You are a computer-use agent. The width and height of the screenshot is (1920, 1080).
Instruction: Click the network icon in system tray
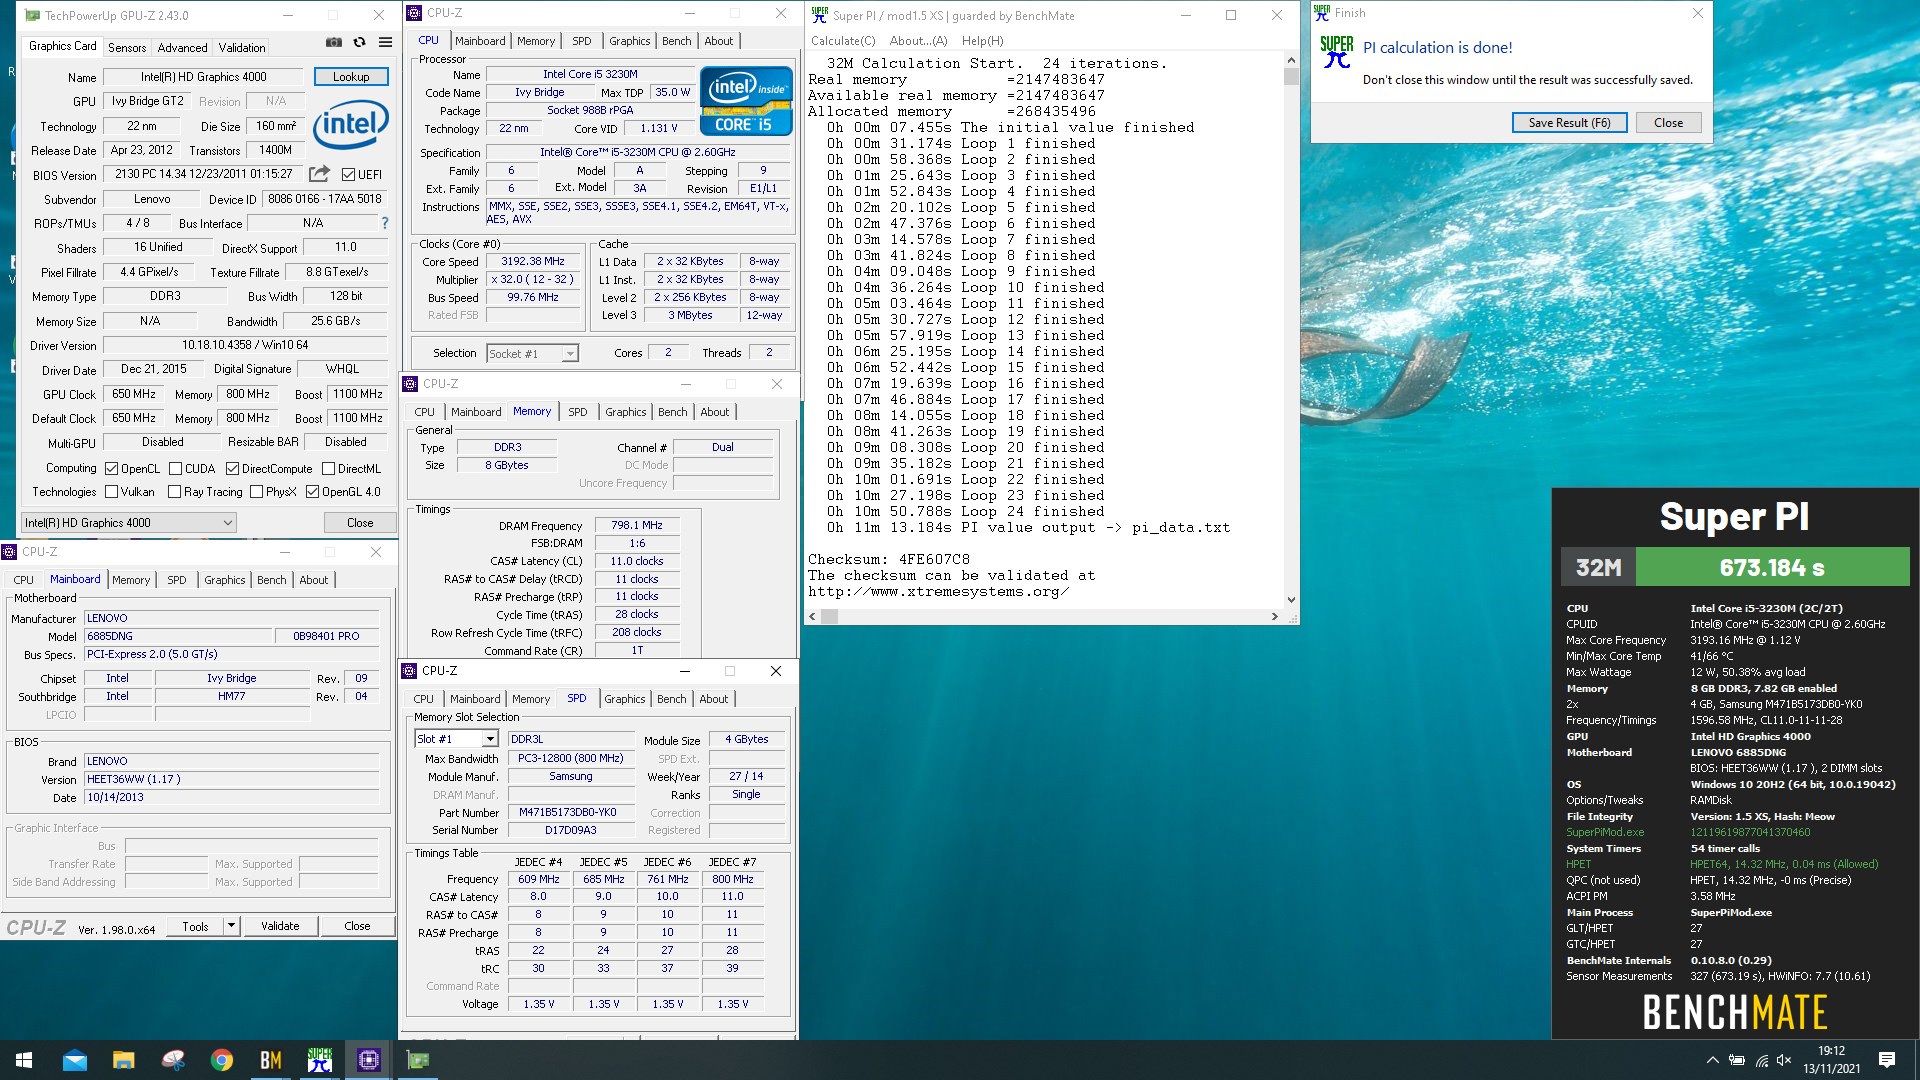pyautogui.click(x=1761, y=1060)
